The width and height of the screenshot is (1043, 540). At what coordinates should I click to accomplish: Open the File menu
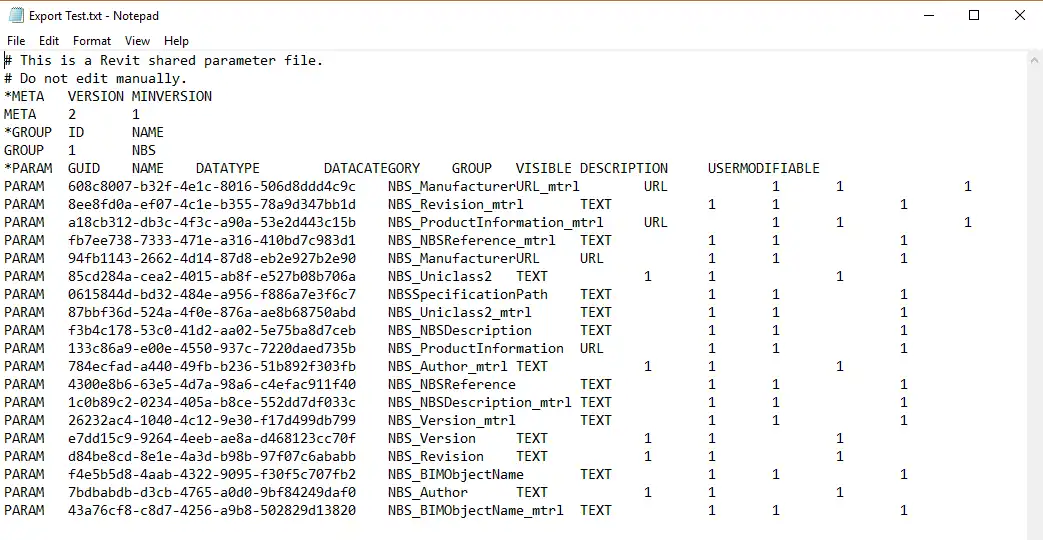tap(16, 41)
